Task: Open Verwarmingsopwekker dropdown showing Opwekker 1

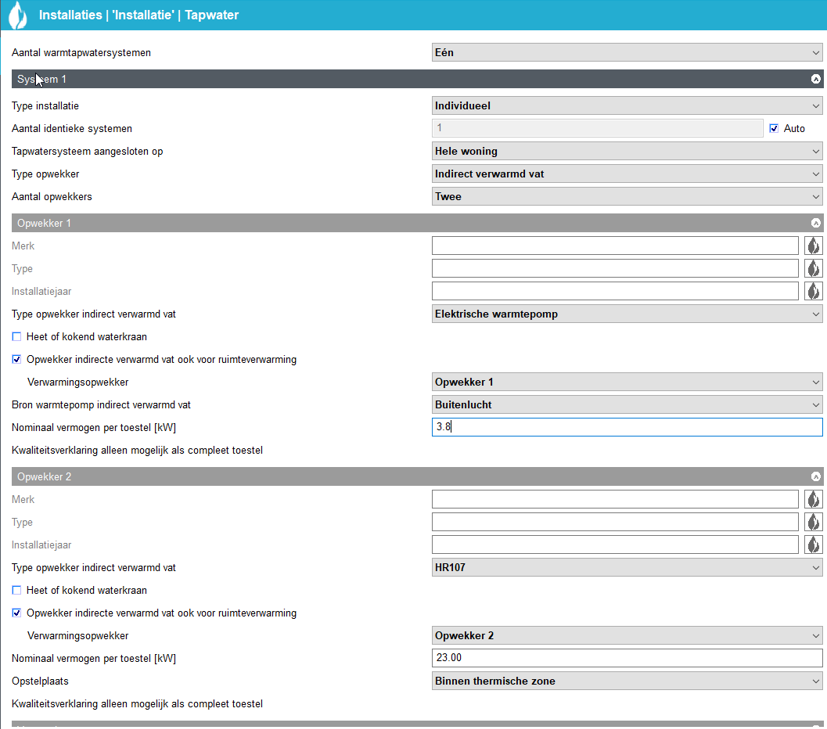Action: [627, 382]
